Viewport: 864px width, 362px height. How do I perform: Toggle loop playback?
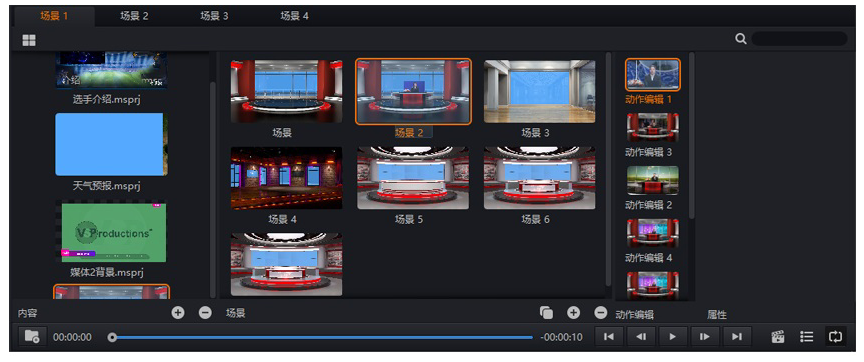pos(835,336)
